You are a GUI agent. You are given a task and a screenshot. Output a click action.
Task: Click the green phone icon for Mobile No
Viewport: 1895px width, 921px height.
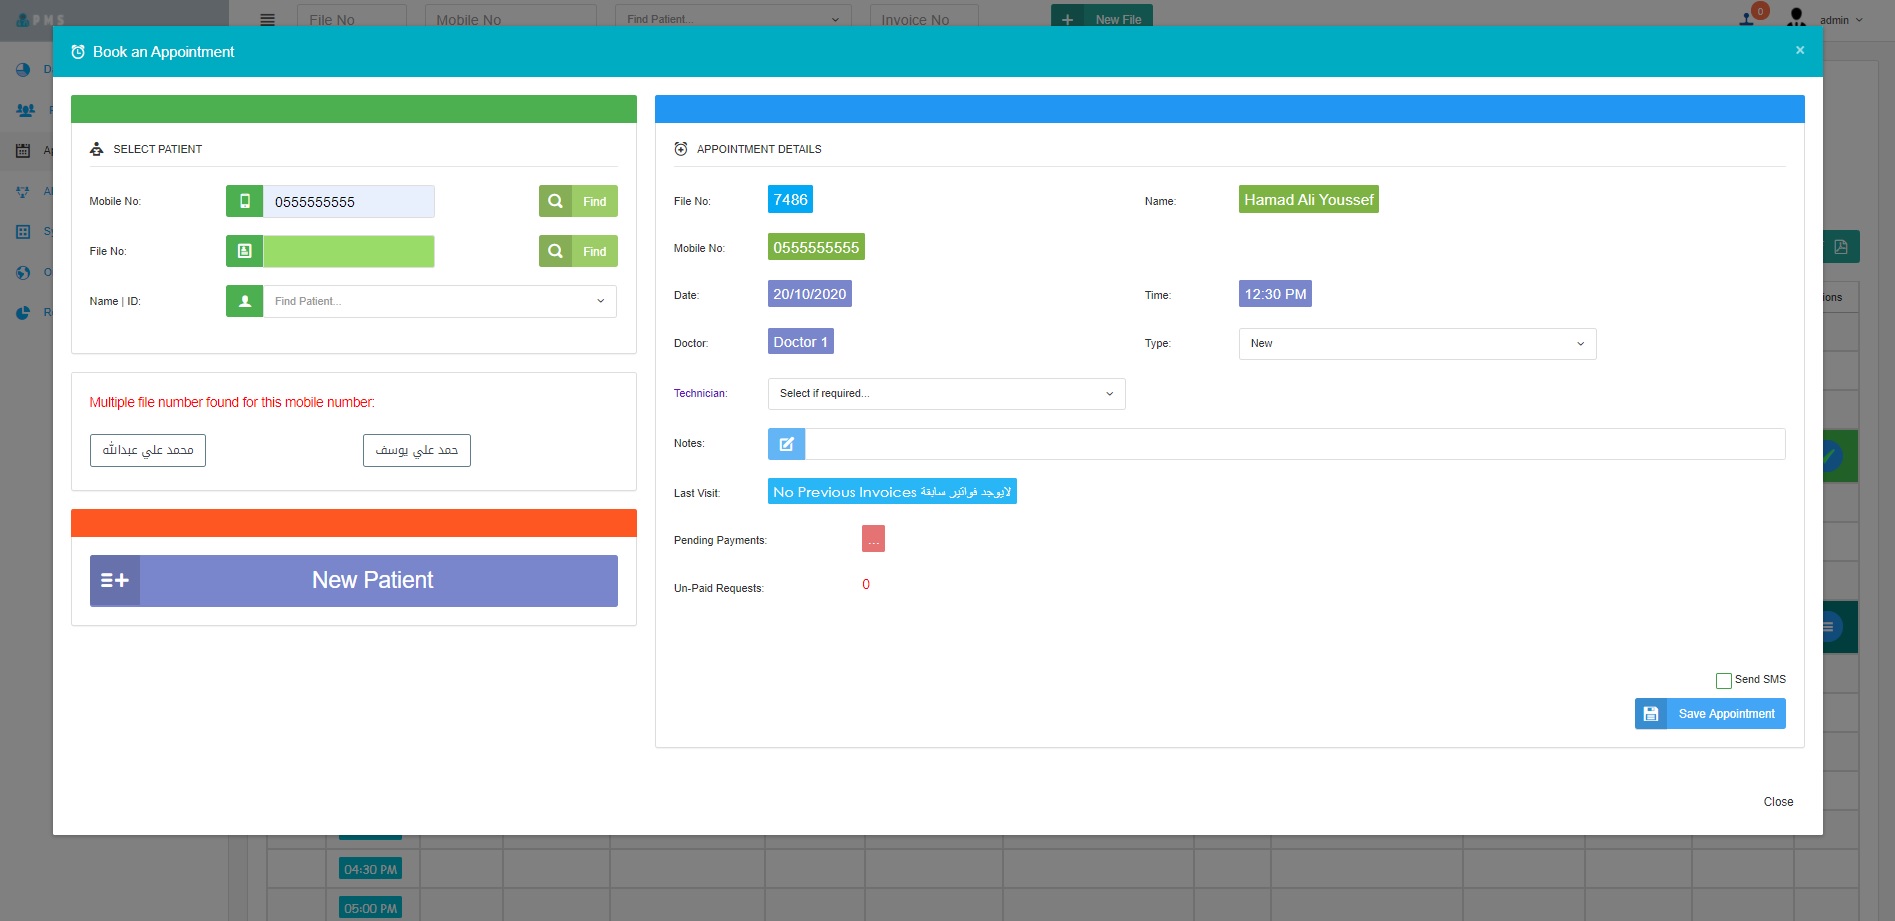(x=245, y=201)
